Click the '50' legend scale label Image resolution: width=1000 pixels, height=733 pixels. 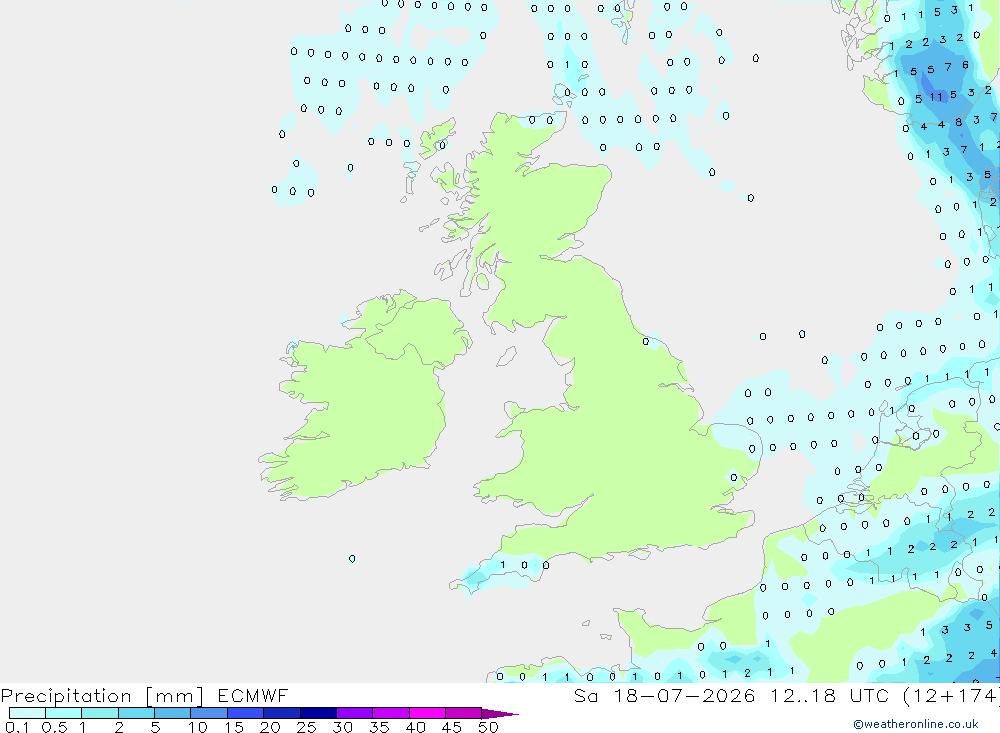point(488,727)
